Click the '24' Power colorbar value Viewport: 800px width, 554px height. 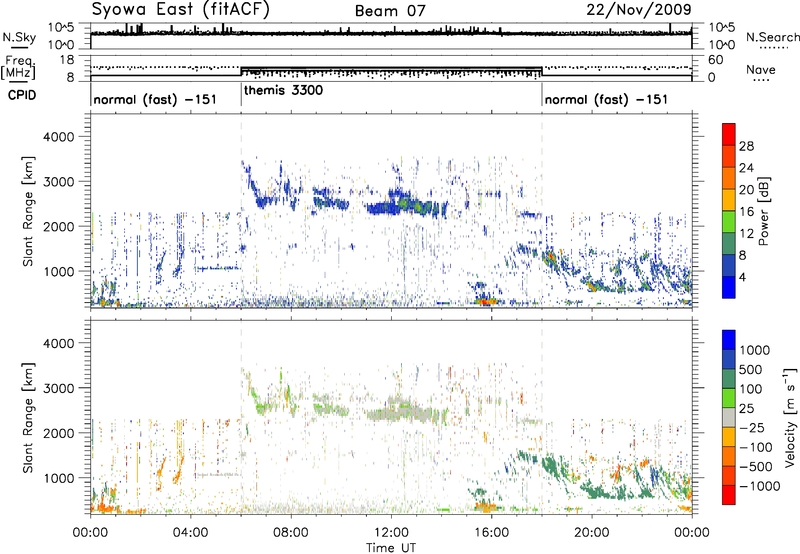[746, 168]
